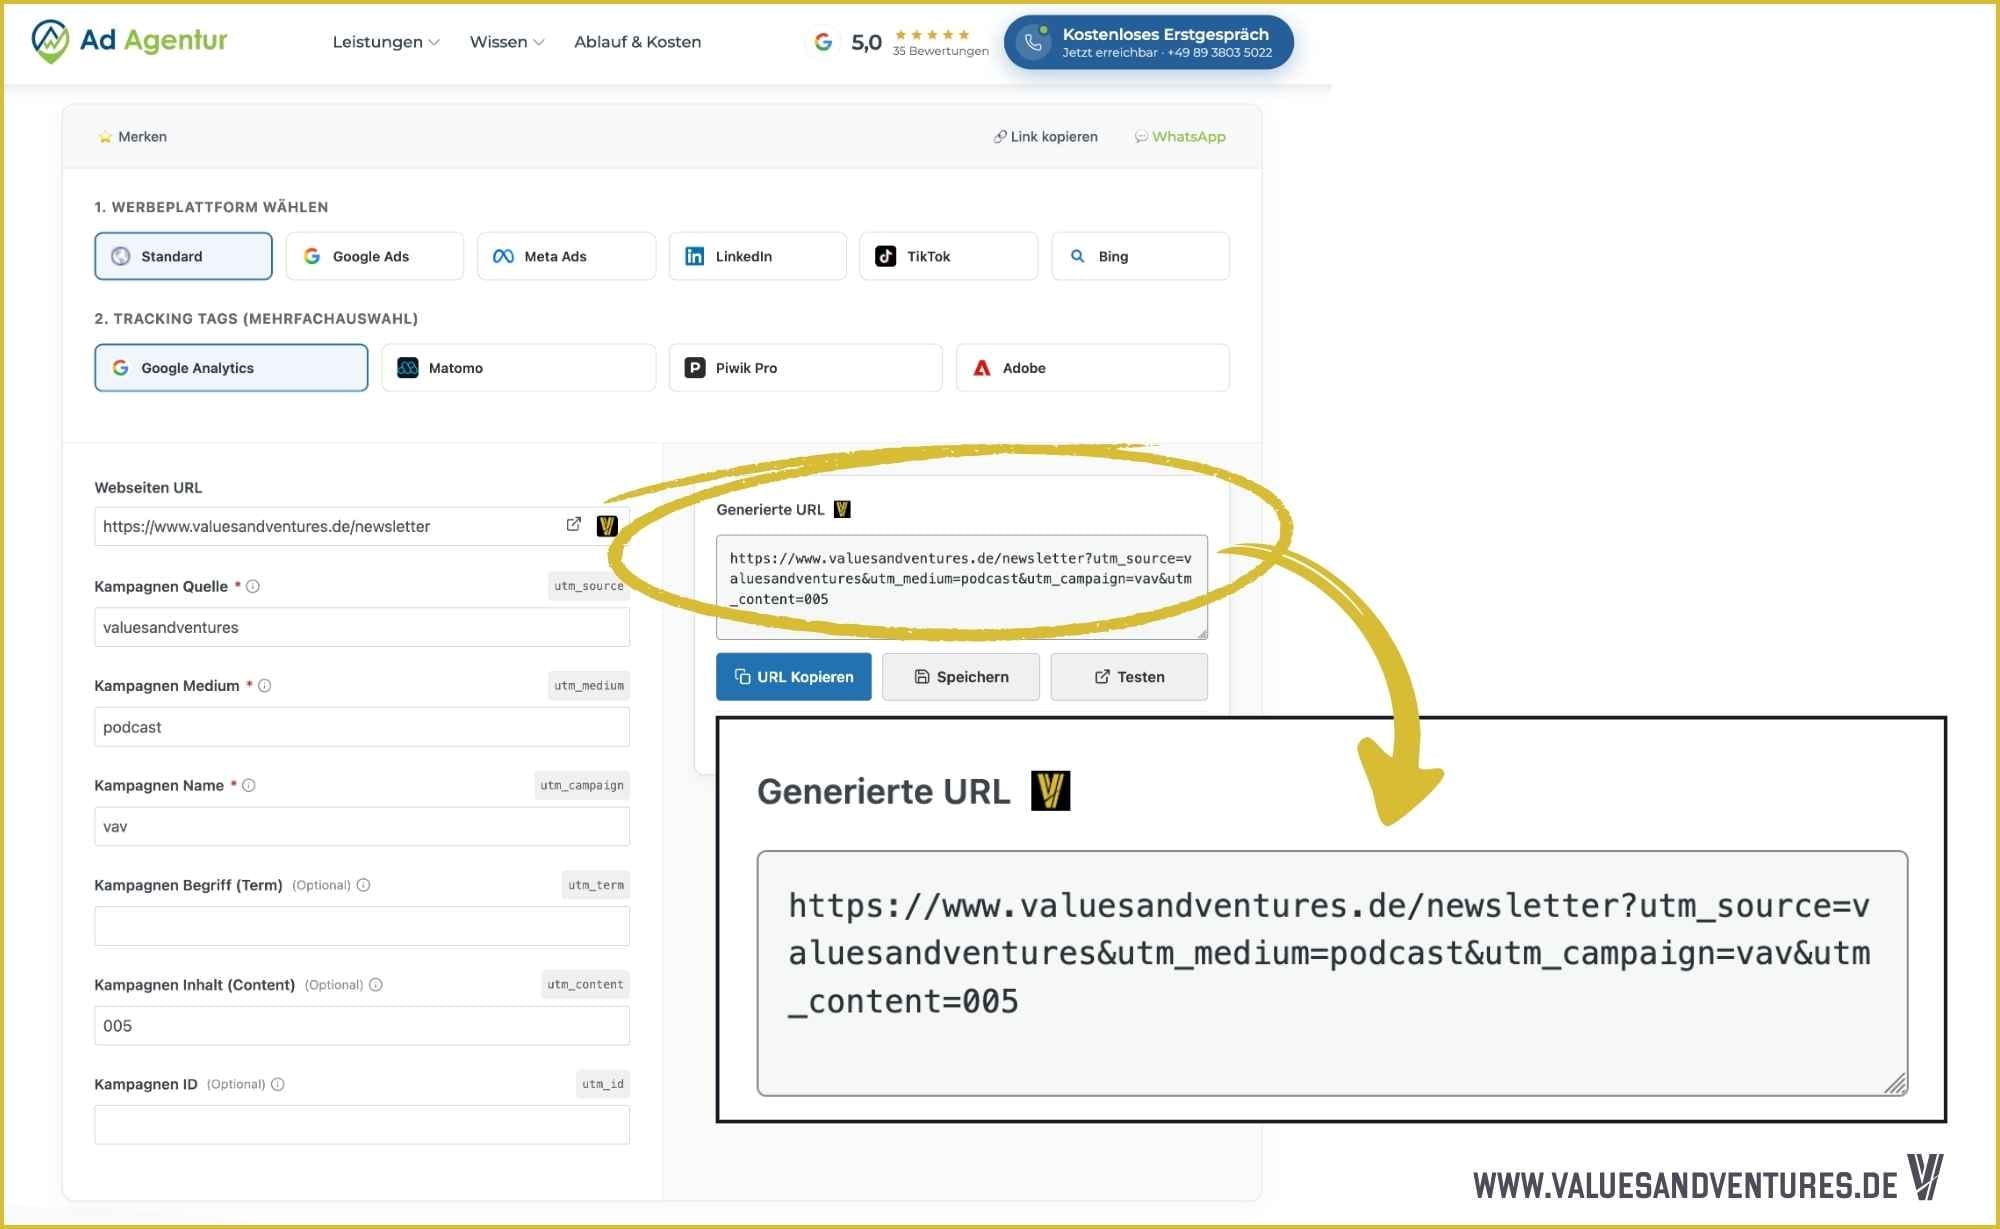Select the Bing platform option
2000x1229 pixels.
coord(1140,256)
